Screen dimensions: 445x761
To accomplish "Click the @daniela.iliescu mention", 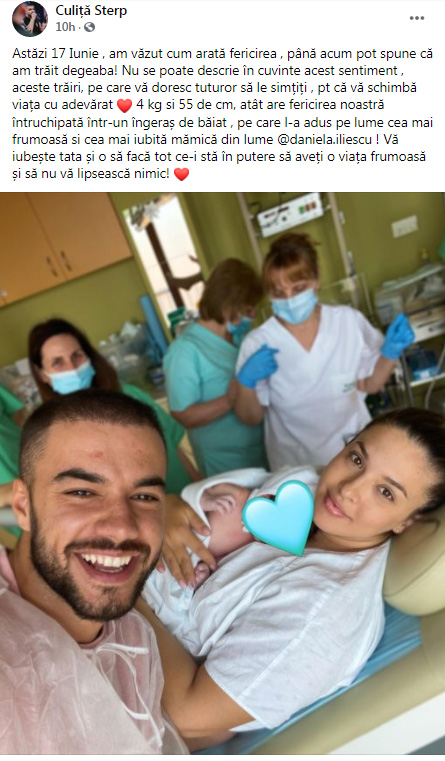I will point(331,140).
